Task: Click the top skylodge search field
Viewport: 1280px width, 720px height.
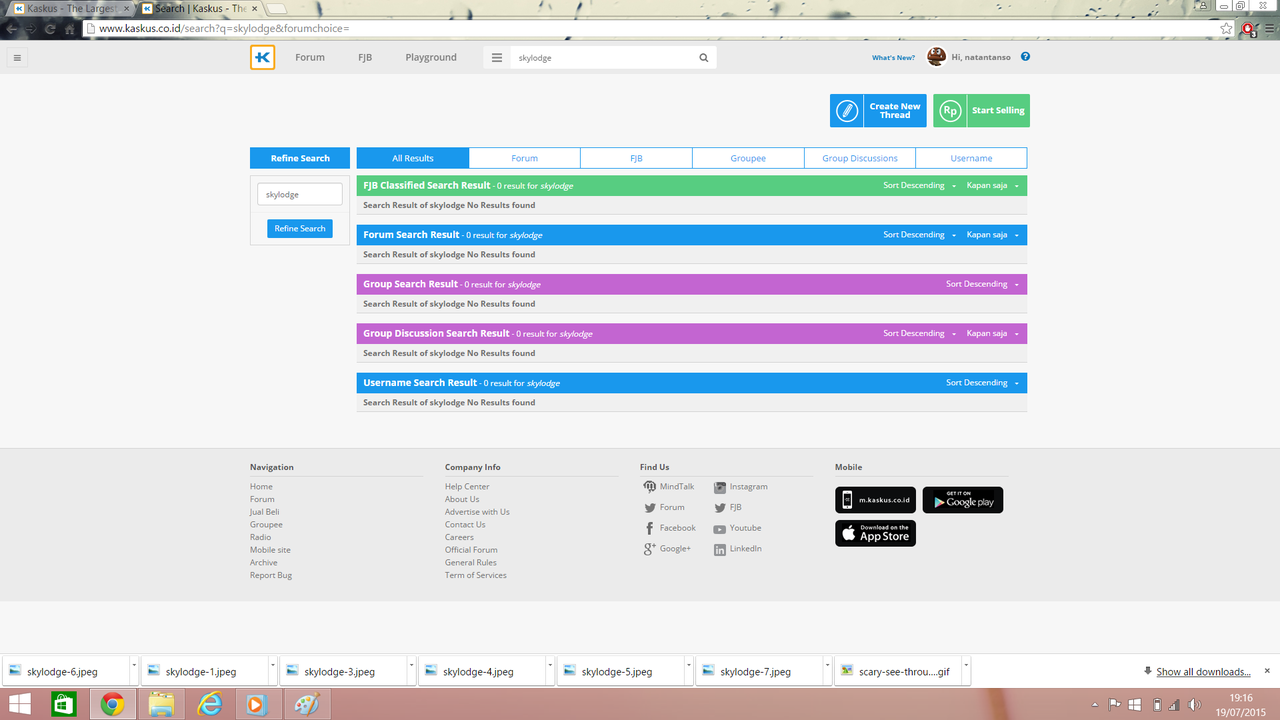Action: 602,58
